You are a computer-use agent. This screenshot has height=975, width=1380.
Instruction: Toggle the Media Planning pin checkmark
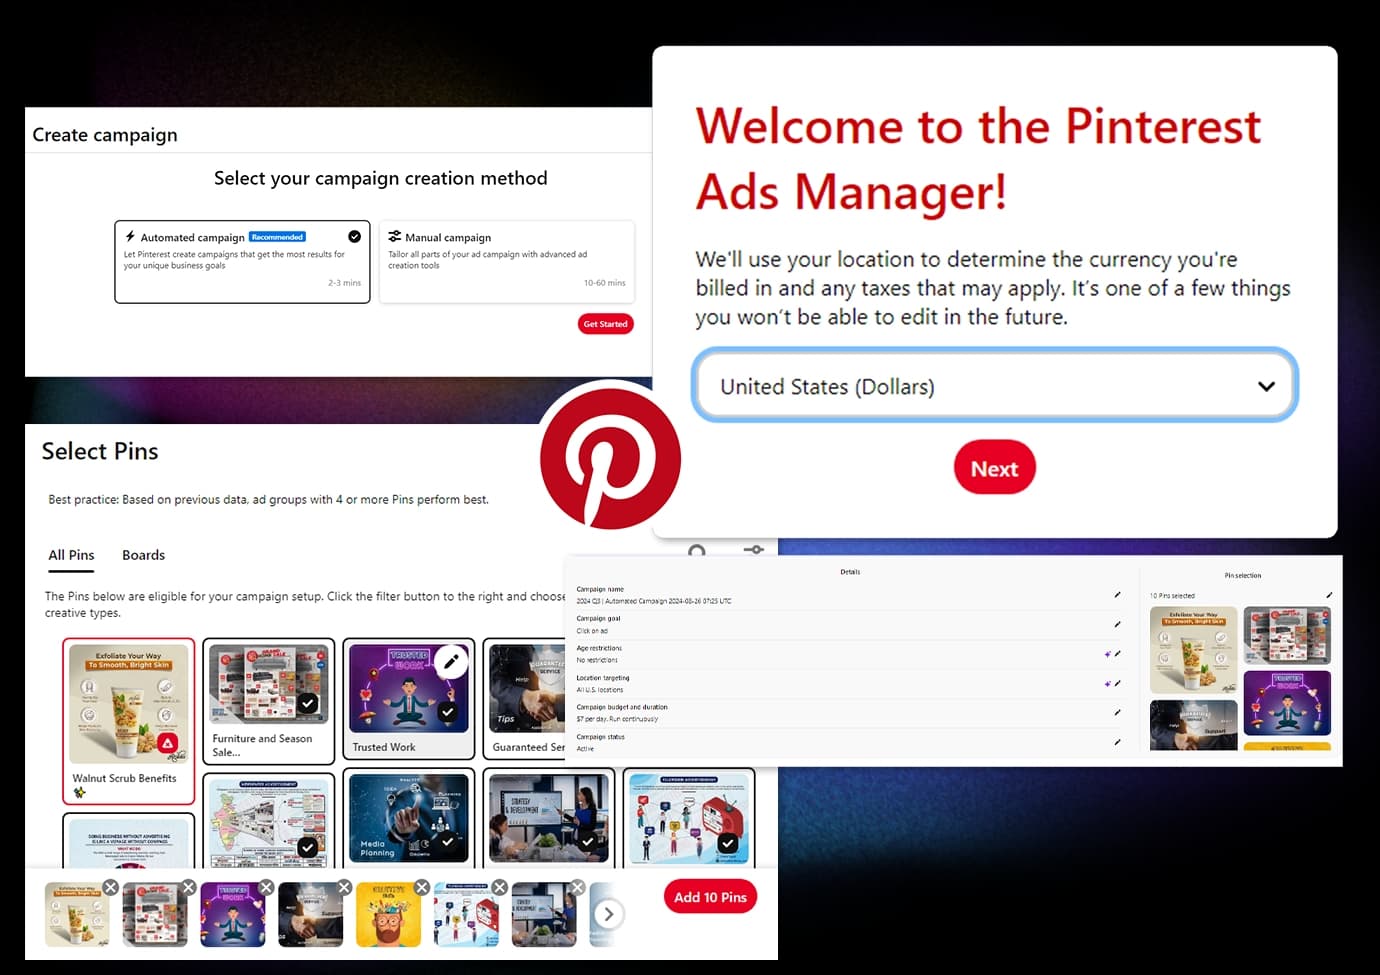(447, 842)
